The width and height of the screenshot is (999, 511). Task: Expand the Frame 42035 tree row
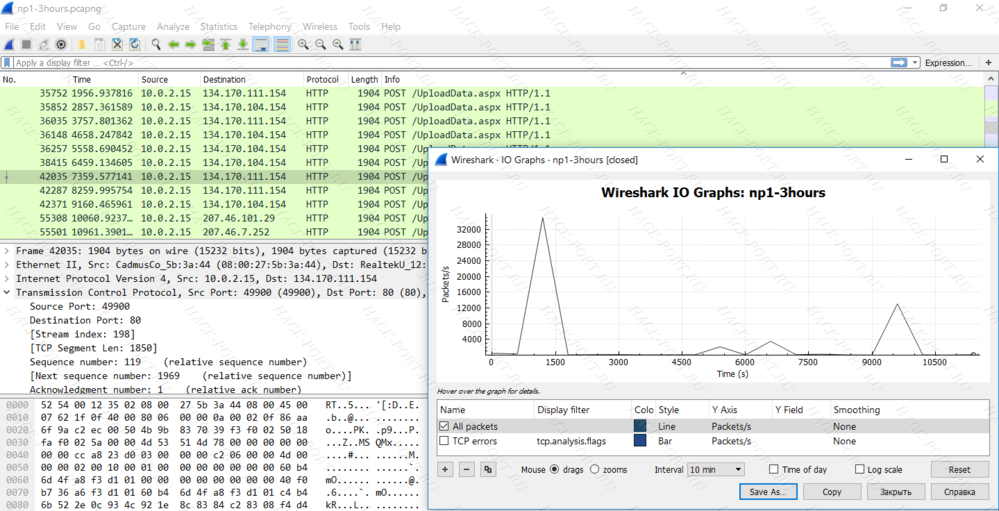click(6, 251)
